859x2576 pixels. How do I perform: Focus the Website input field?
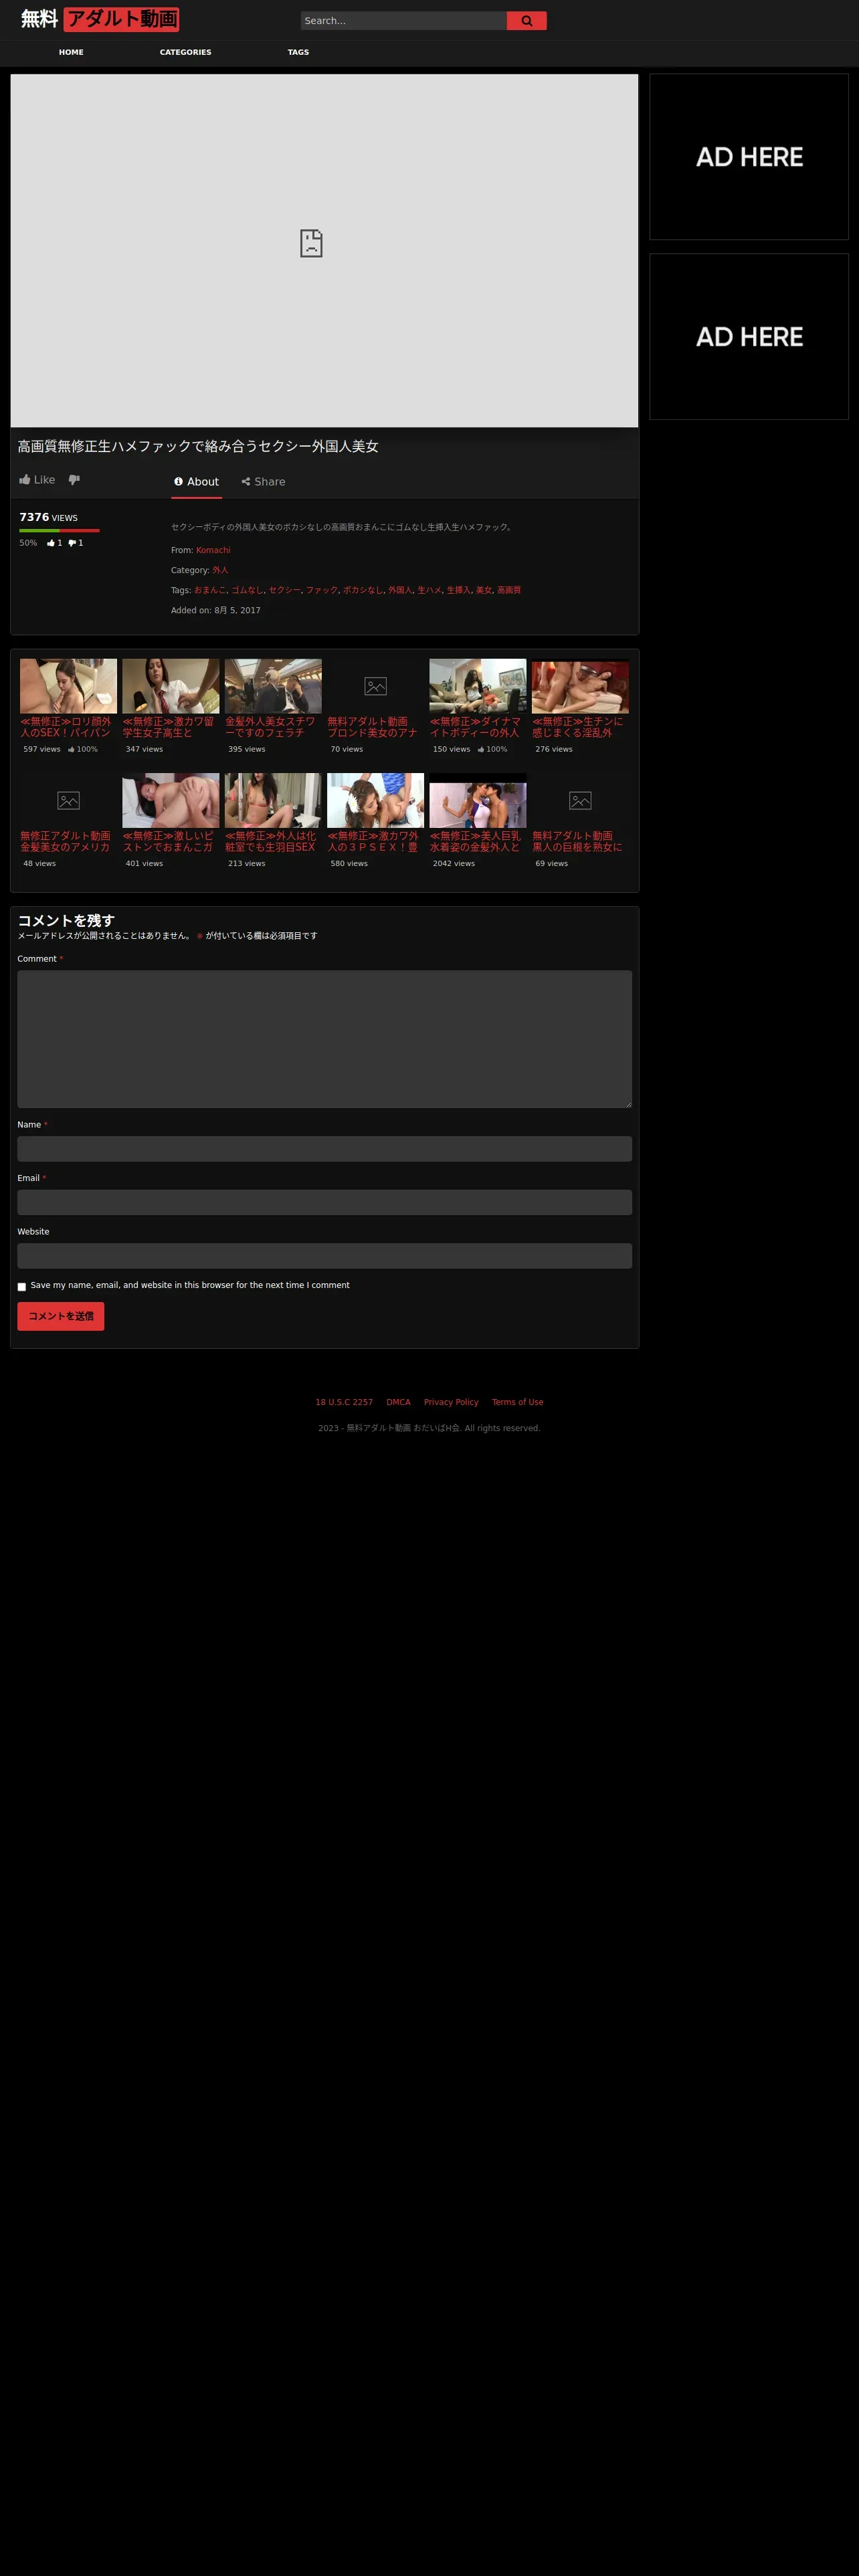coord(324,1256)
